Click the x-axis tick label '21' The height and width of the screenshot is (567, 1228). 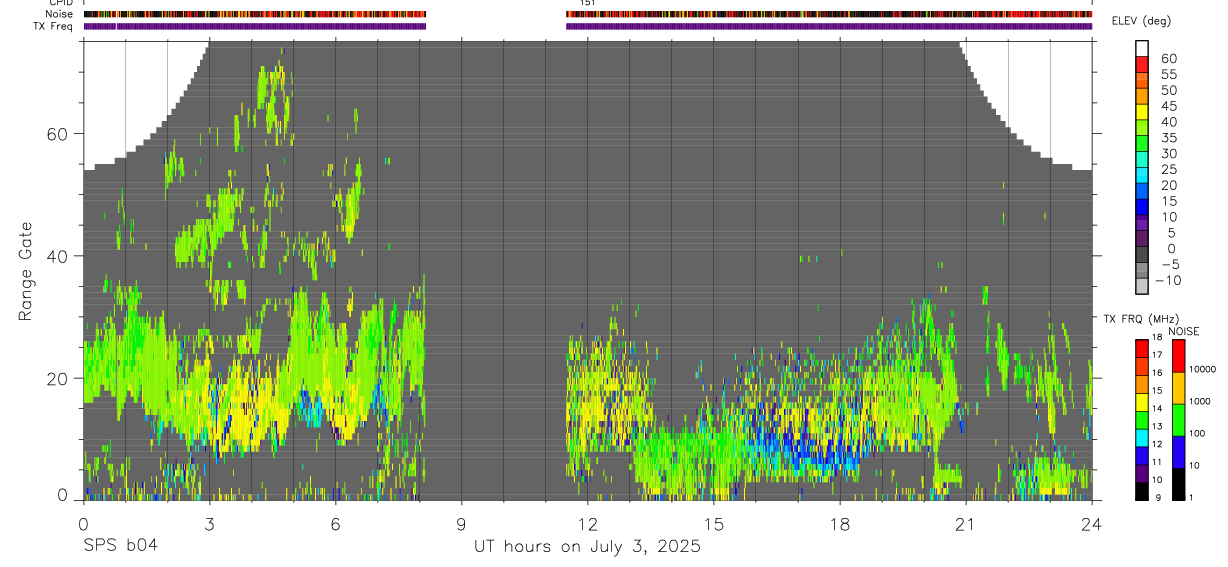click(x=965, y=523)
